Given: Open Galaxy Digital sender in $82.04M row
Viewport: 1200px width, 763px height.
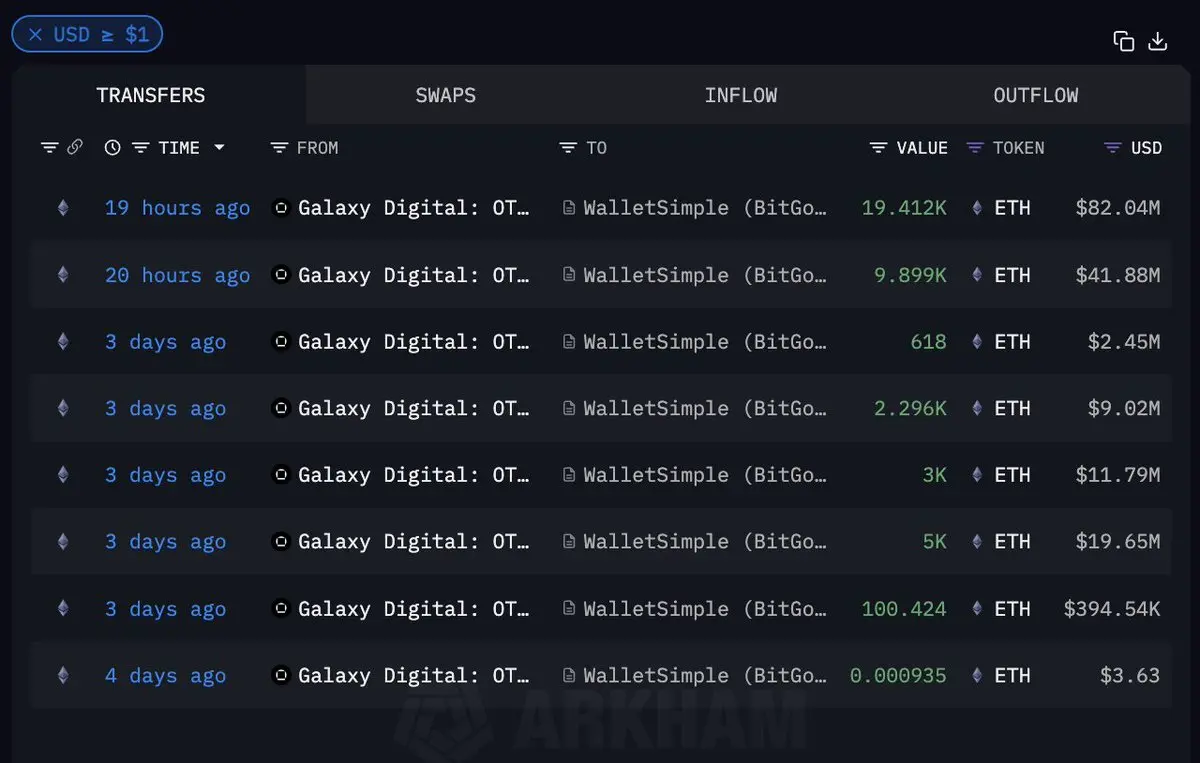Looking at the screenshot, I should (x=414, y=208).
